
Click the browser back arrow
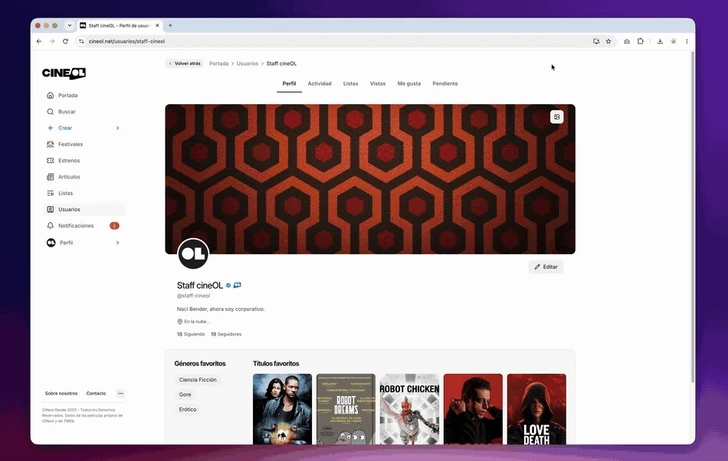[39, 41]
